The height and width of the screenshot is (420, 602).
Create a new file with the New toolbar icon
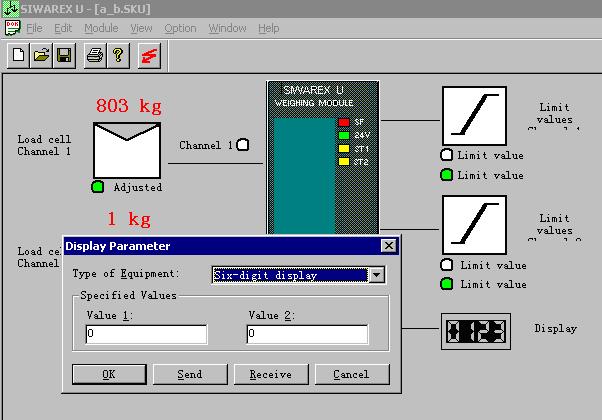[18, 56]
